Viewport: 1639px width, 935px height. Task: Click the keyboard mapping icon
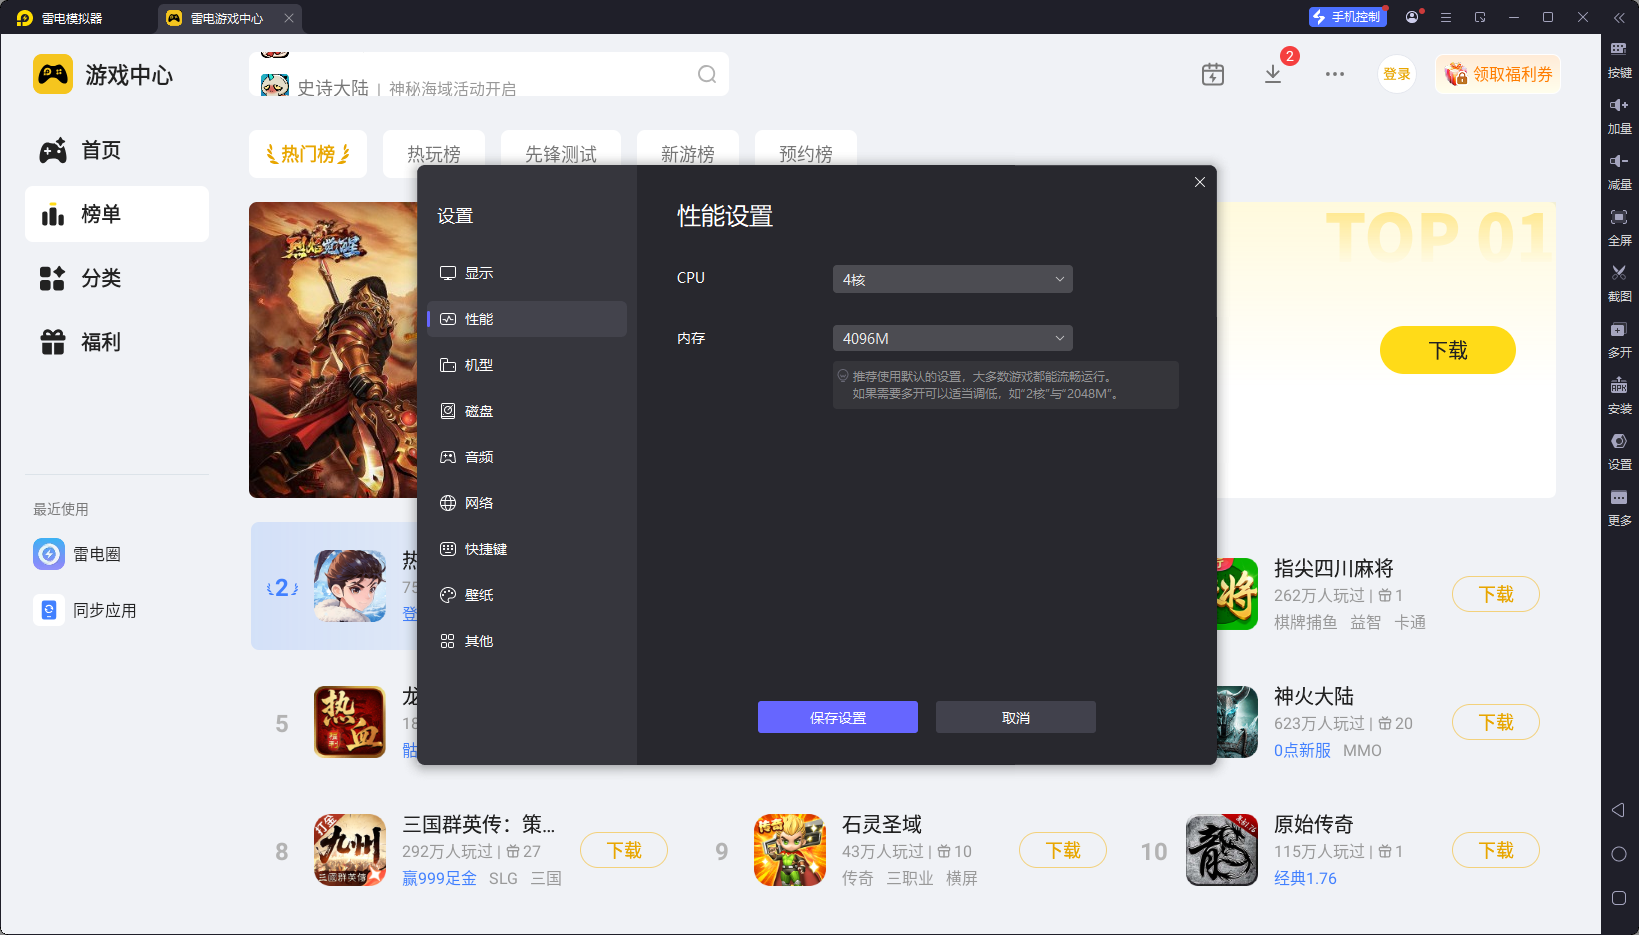click(x=1618, y=50)
